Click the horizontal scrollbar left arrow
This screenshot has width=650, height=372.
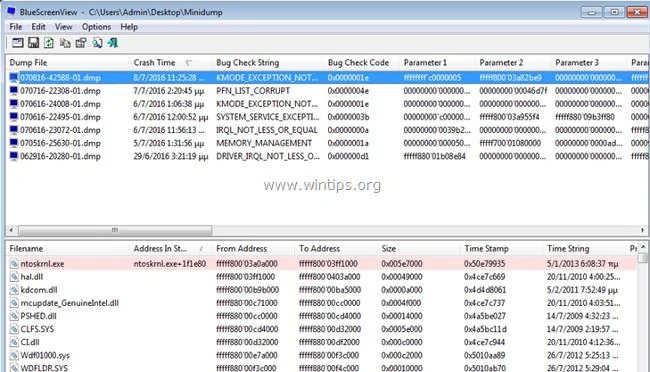[x=11, y=230]
